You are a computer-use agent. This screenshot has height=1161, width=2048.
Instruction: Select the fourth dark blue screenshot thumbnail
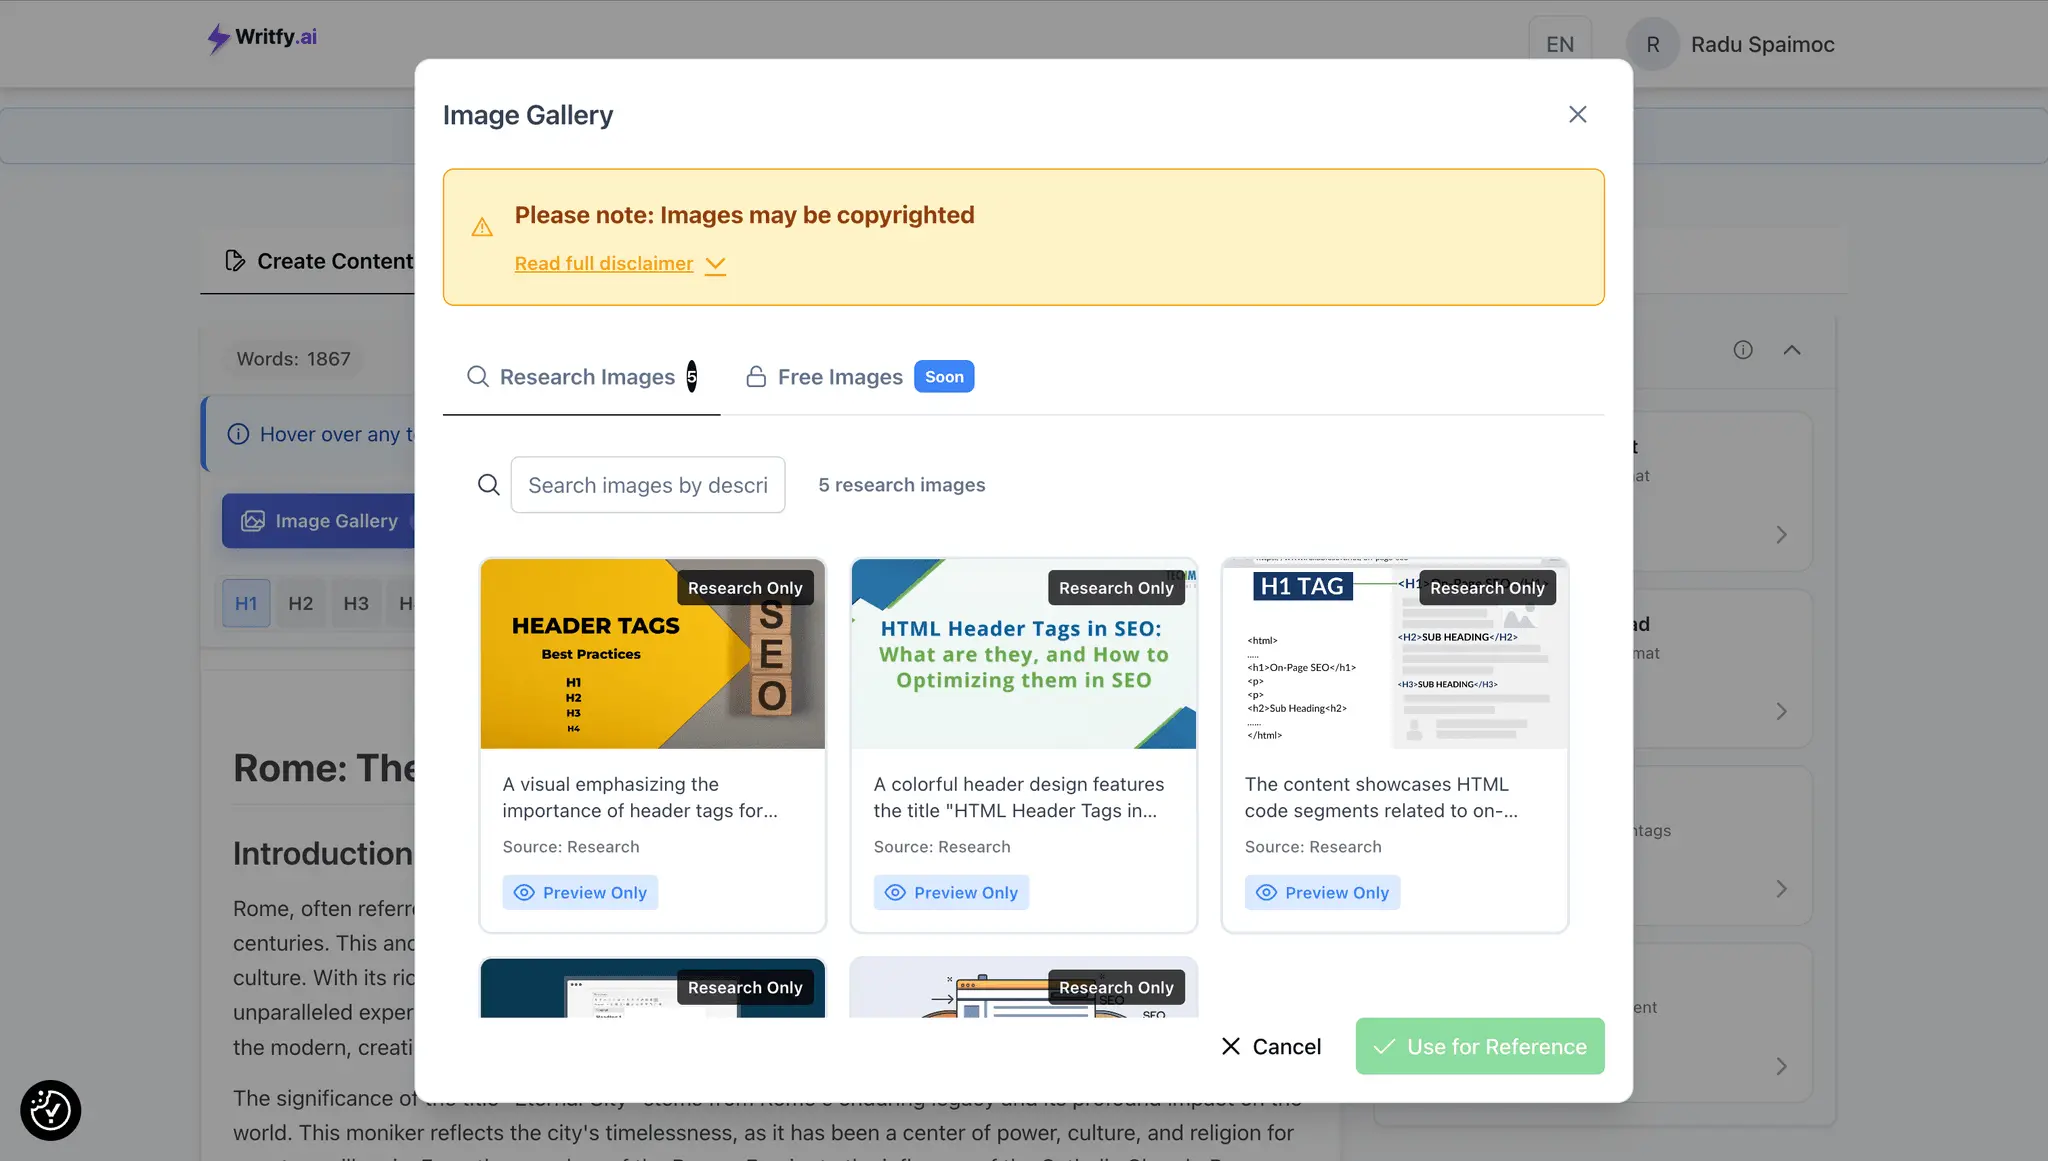click(x=653, y=988)
